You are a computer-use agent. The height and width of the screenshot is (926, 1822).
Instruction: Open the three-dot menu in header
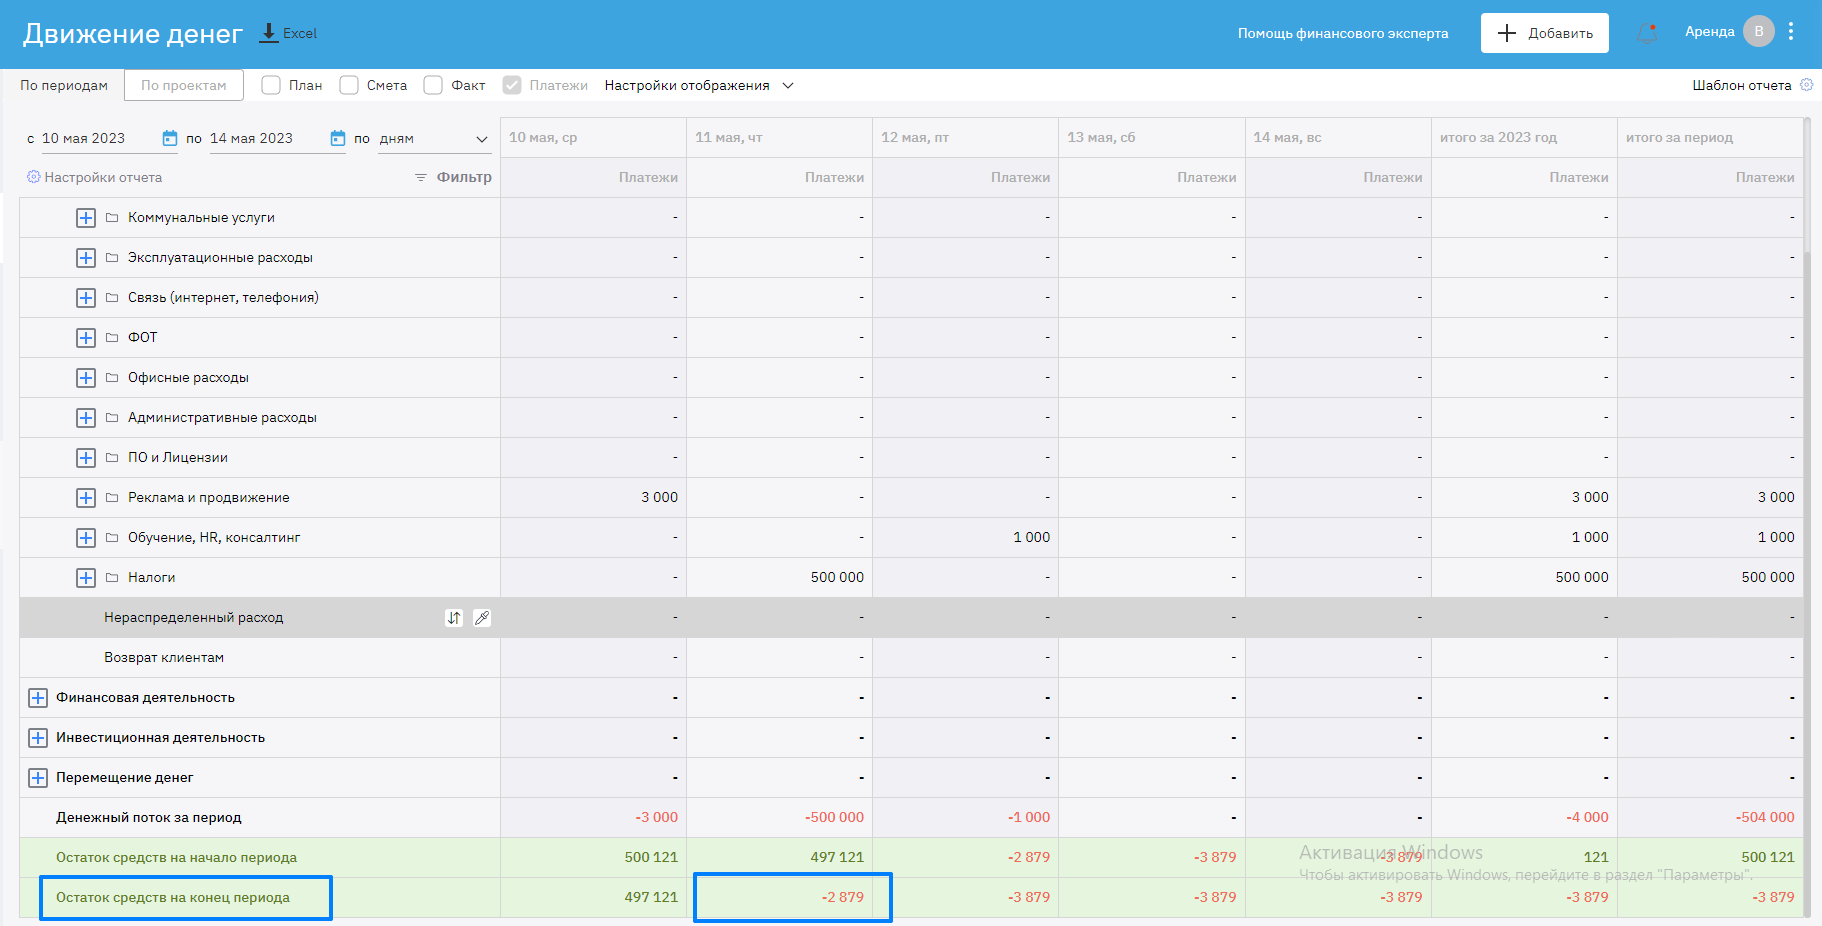pos(1791,32)
